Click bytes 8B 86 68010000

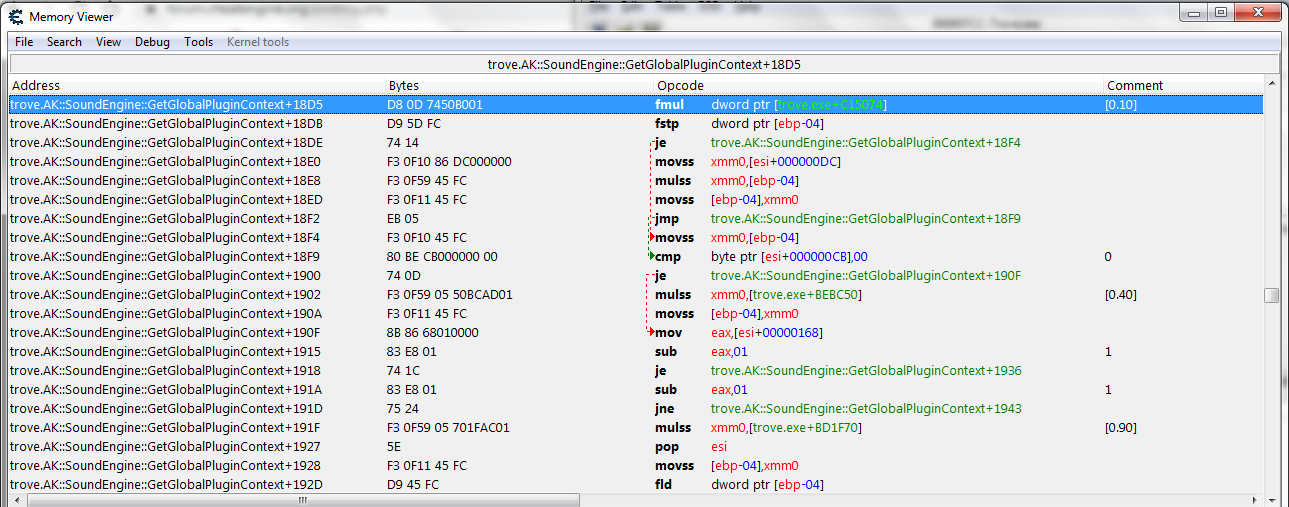(x=433, y=332)
